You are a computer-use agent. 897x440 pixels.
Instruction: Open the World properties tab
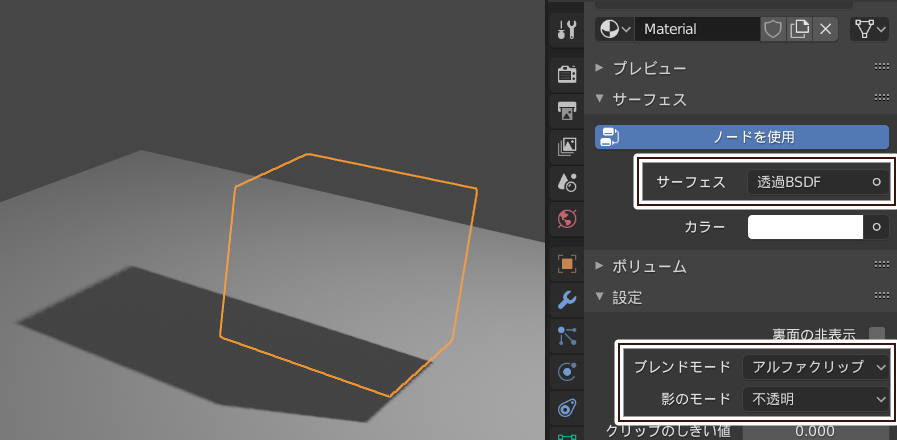coord(566,219)
